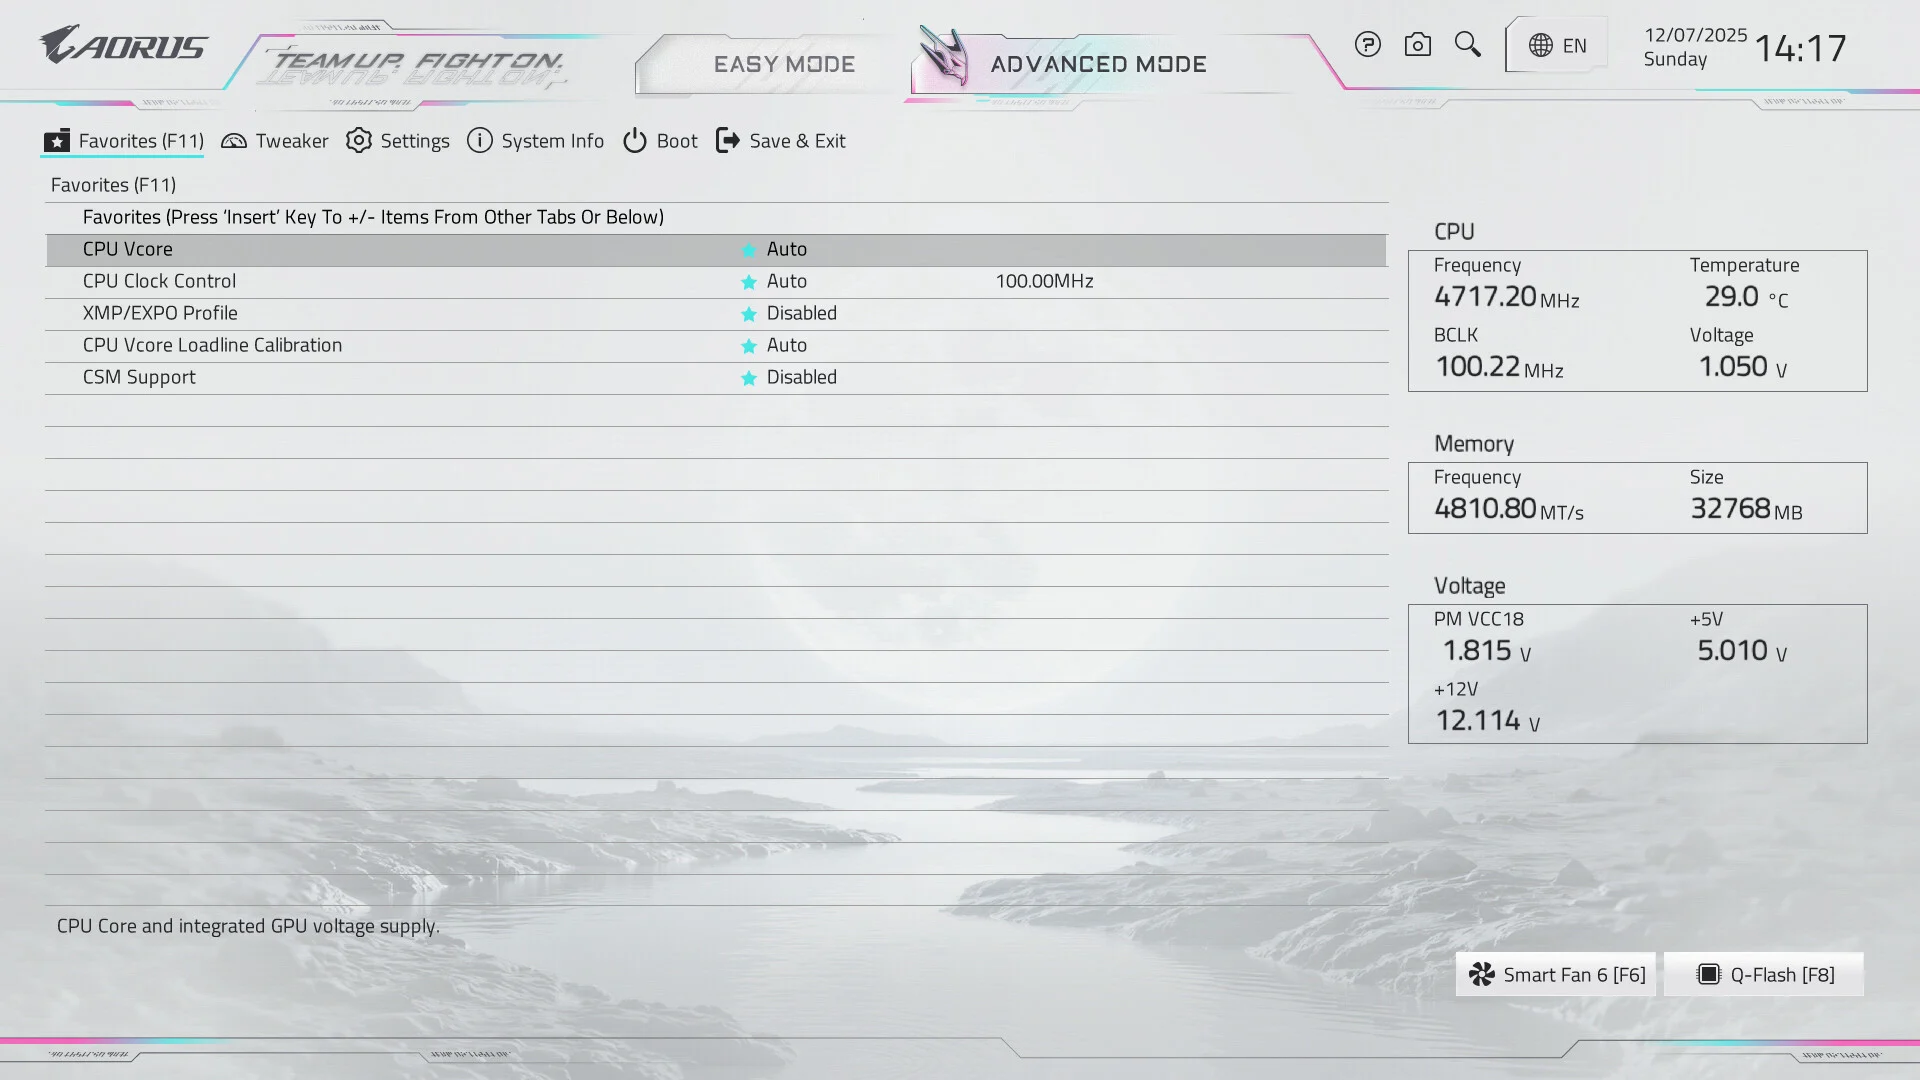Click the help question mark icon
The image size is (1920, 1080).
[x=1367, y=45]
